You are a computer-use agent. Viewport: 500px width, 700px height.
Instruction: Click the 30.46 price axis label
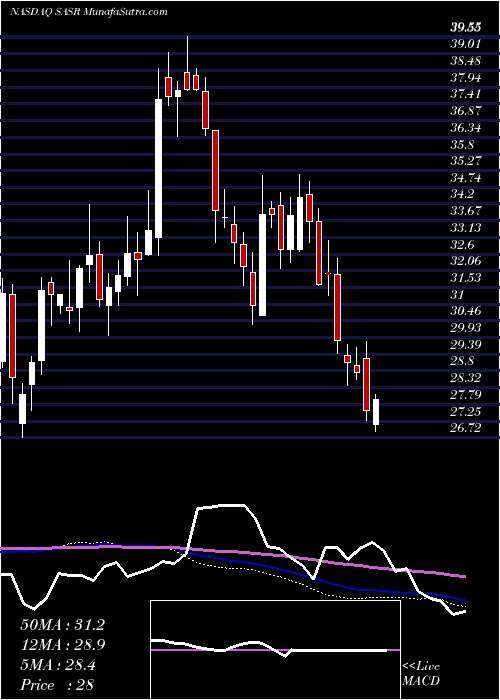tap(466, 311)
